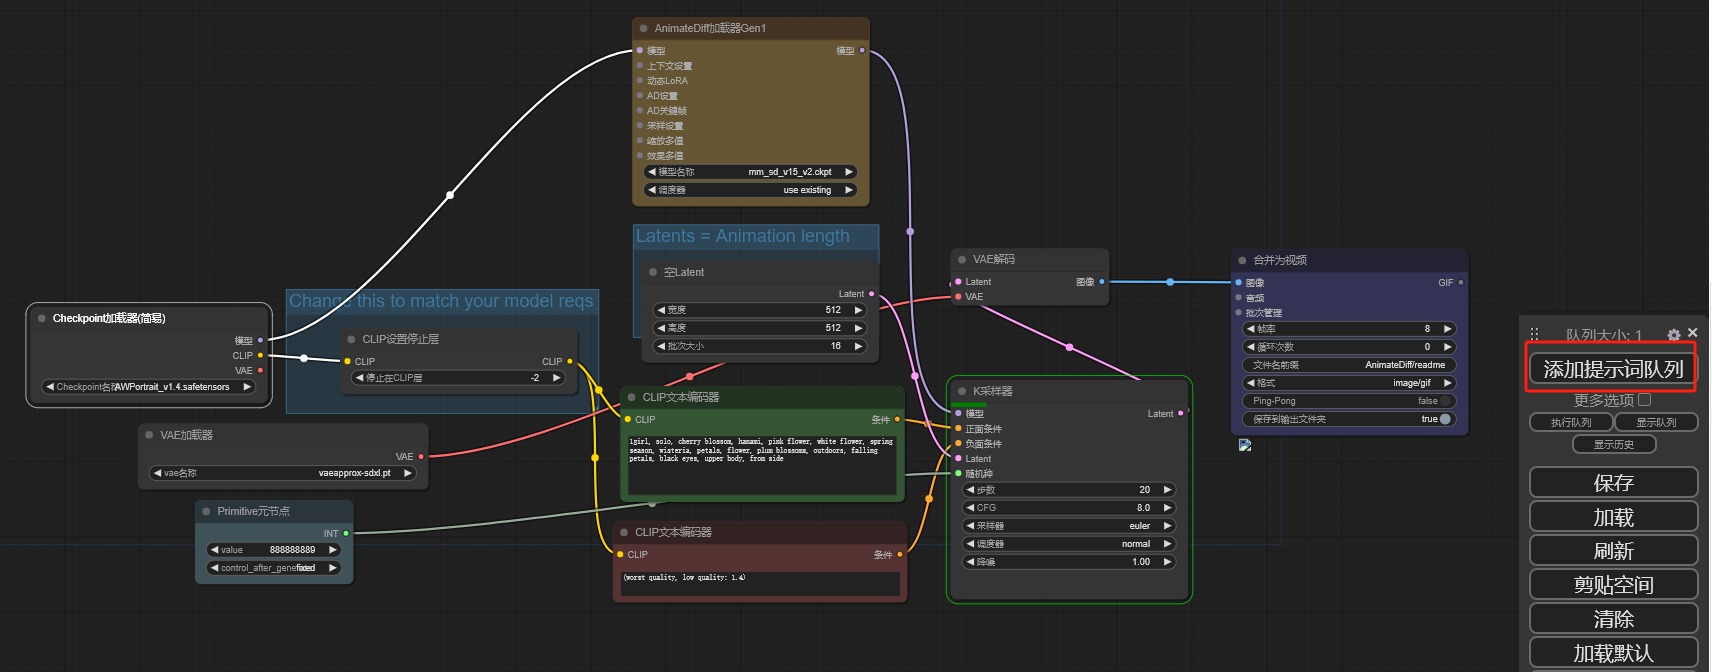Click the broken image icon below 合并为视频
Image resolution: width=1712 pixels, height=672 pixels.
(1245, 445)
